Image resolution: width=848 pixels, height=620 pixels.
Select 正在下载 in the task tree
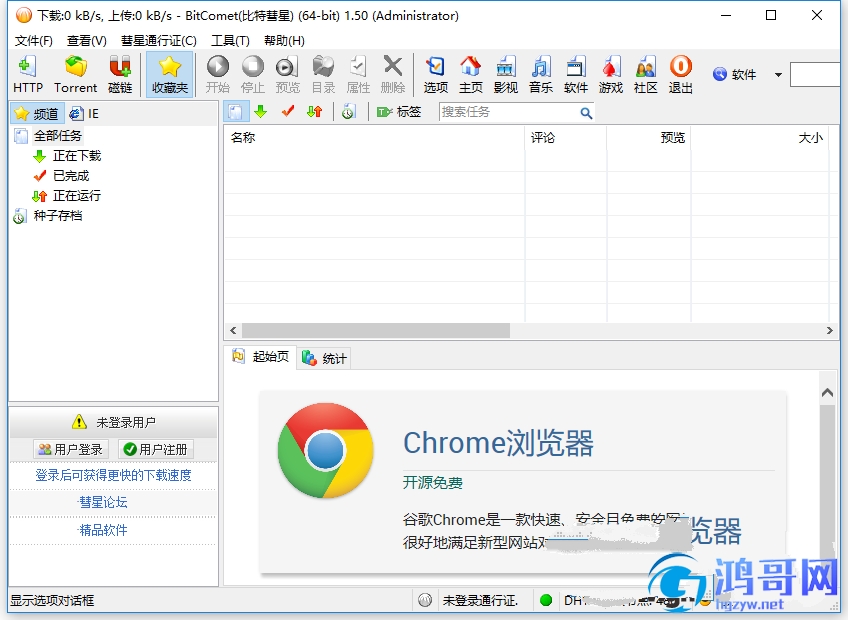click(x=77, y=156)
